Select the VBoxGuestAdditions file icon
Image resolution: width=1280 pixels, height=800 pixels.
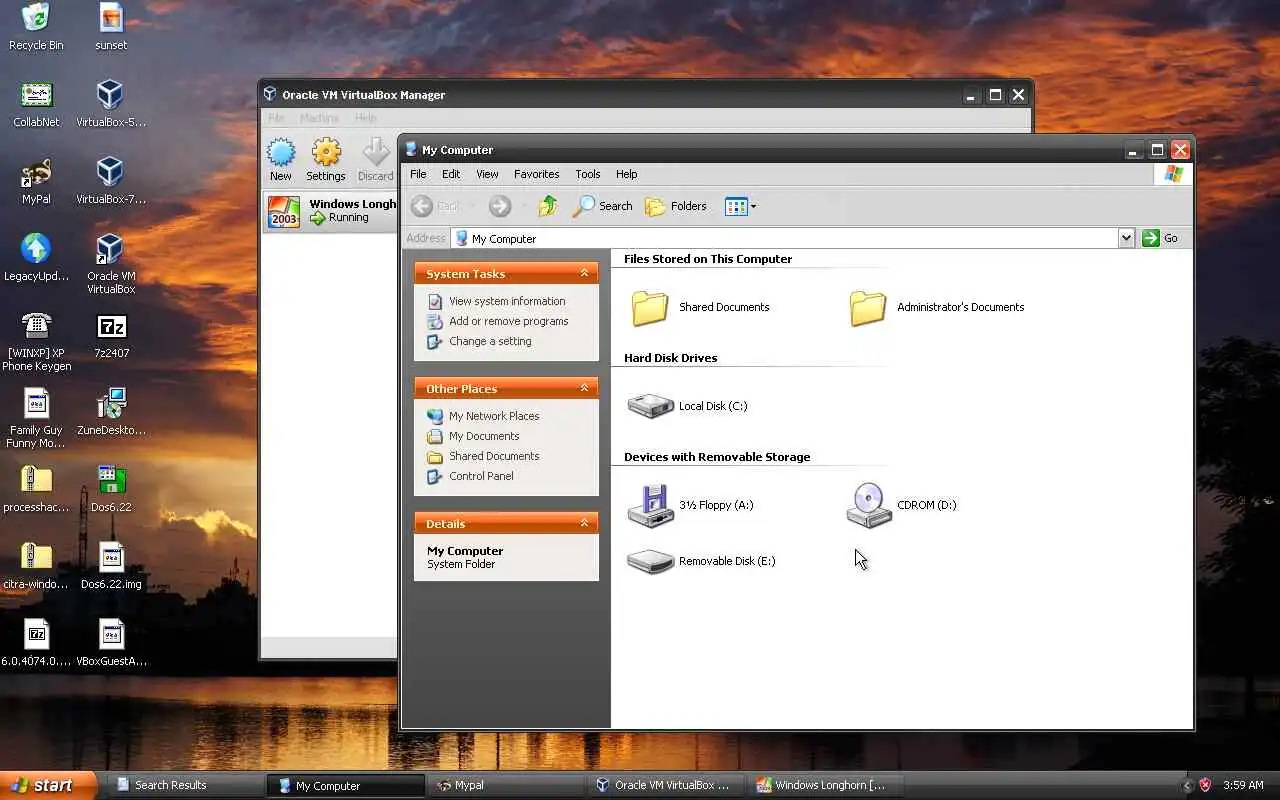[x=111, y=643]
